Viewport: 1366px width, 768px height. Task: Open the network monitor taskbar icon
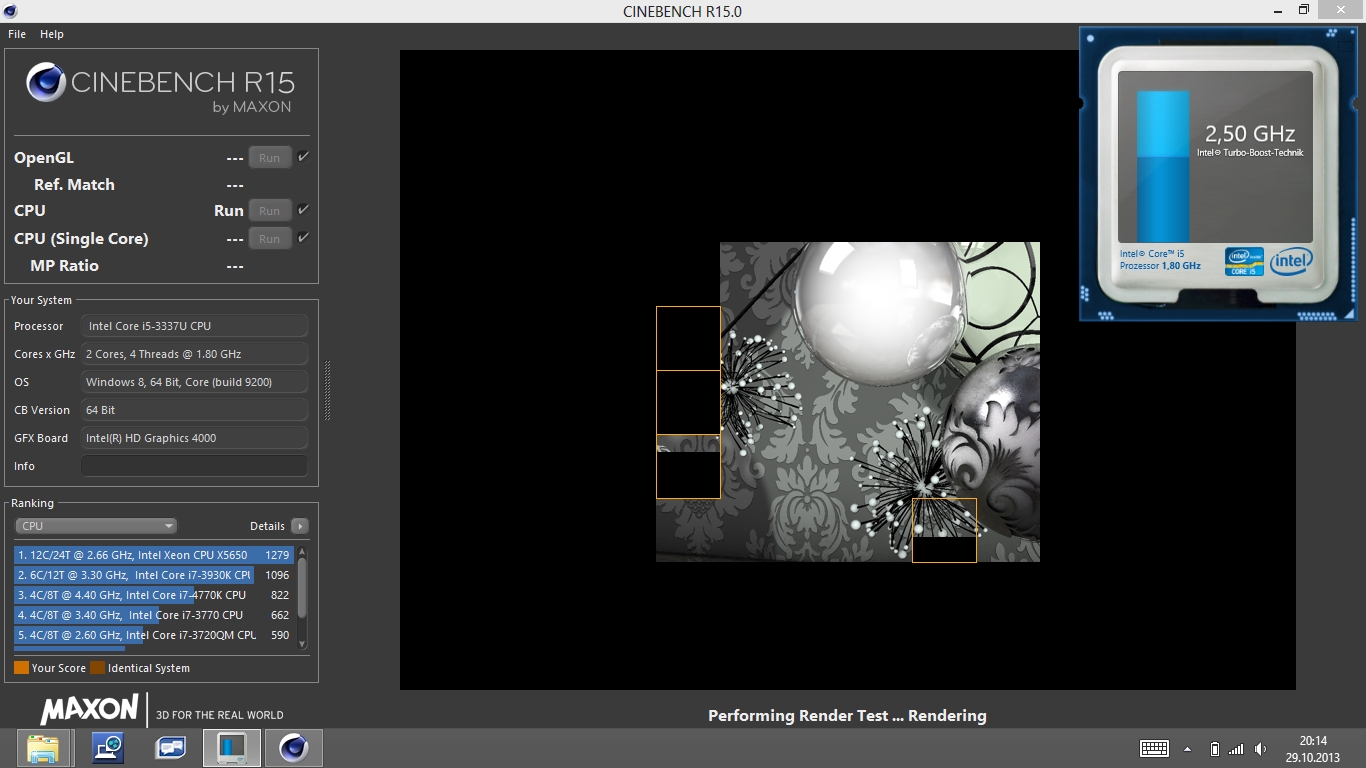click(x=107, y=748)
